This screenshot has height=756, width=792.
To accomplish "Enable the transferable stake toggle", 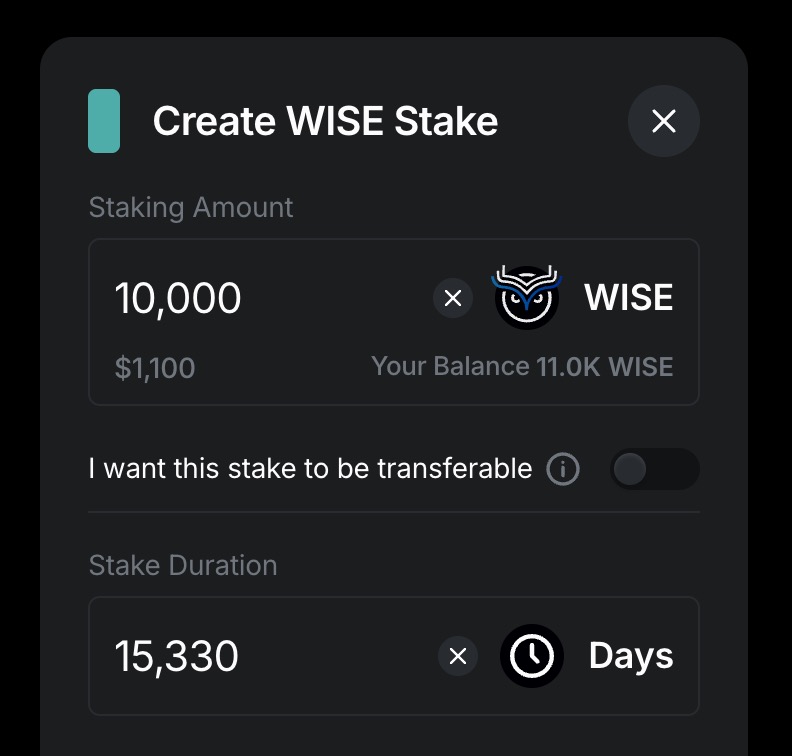I will tap(654, 469).
